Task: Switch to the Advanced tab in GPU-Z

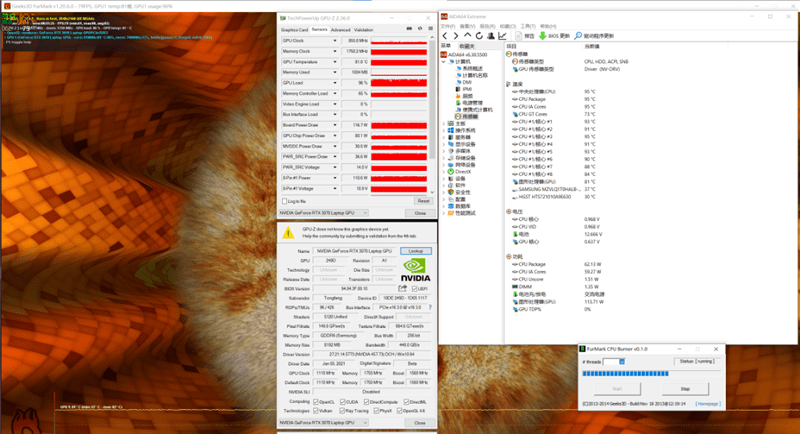Action: [x=340, y=30]
